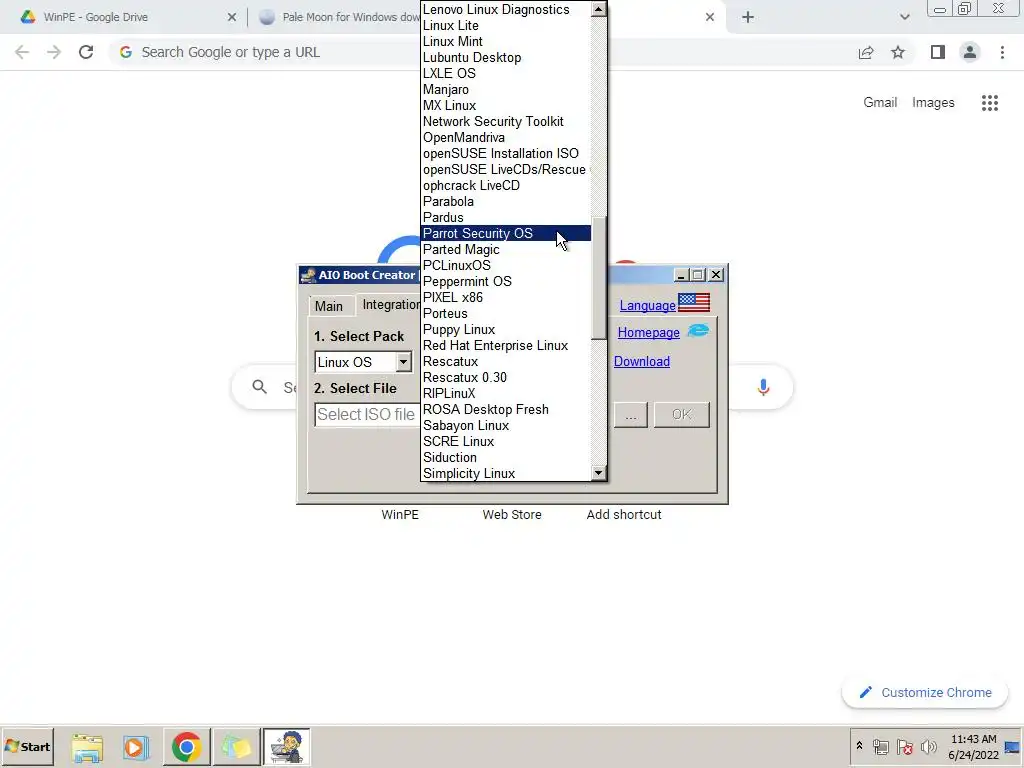The image size is (1024, 768).
Task: Click the Select ISO file field
Action: (367, 415)
